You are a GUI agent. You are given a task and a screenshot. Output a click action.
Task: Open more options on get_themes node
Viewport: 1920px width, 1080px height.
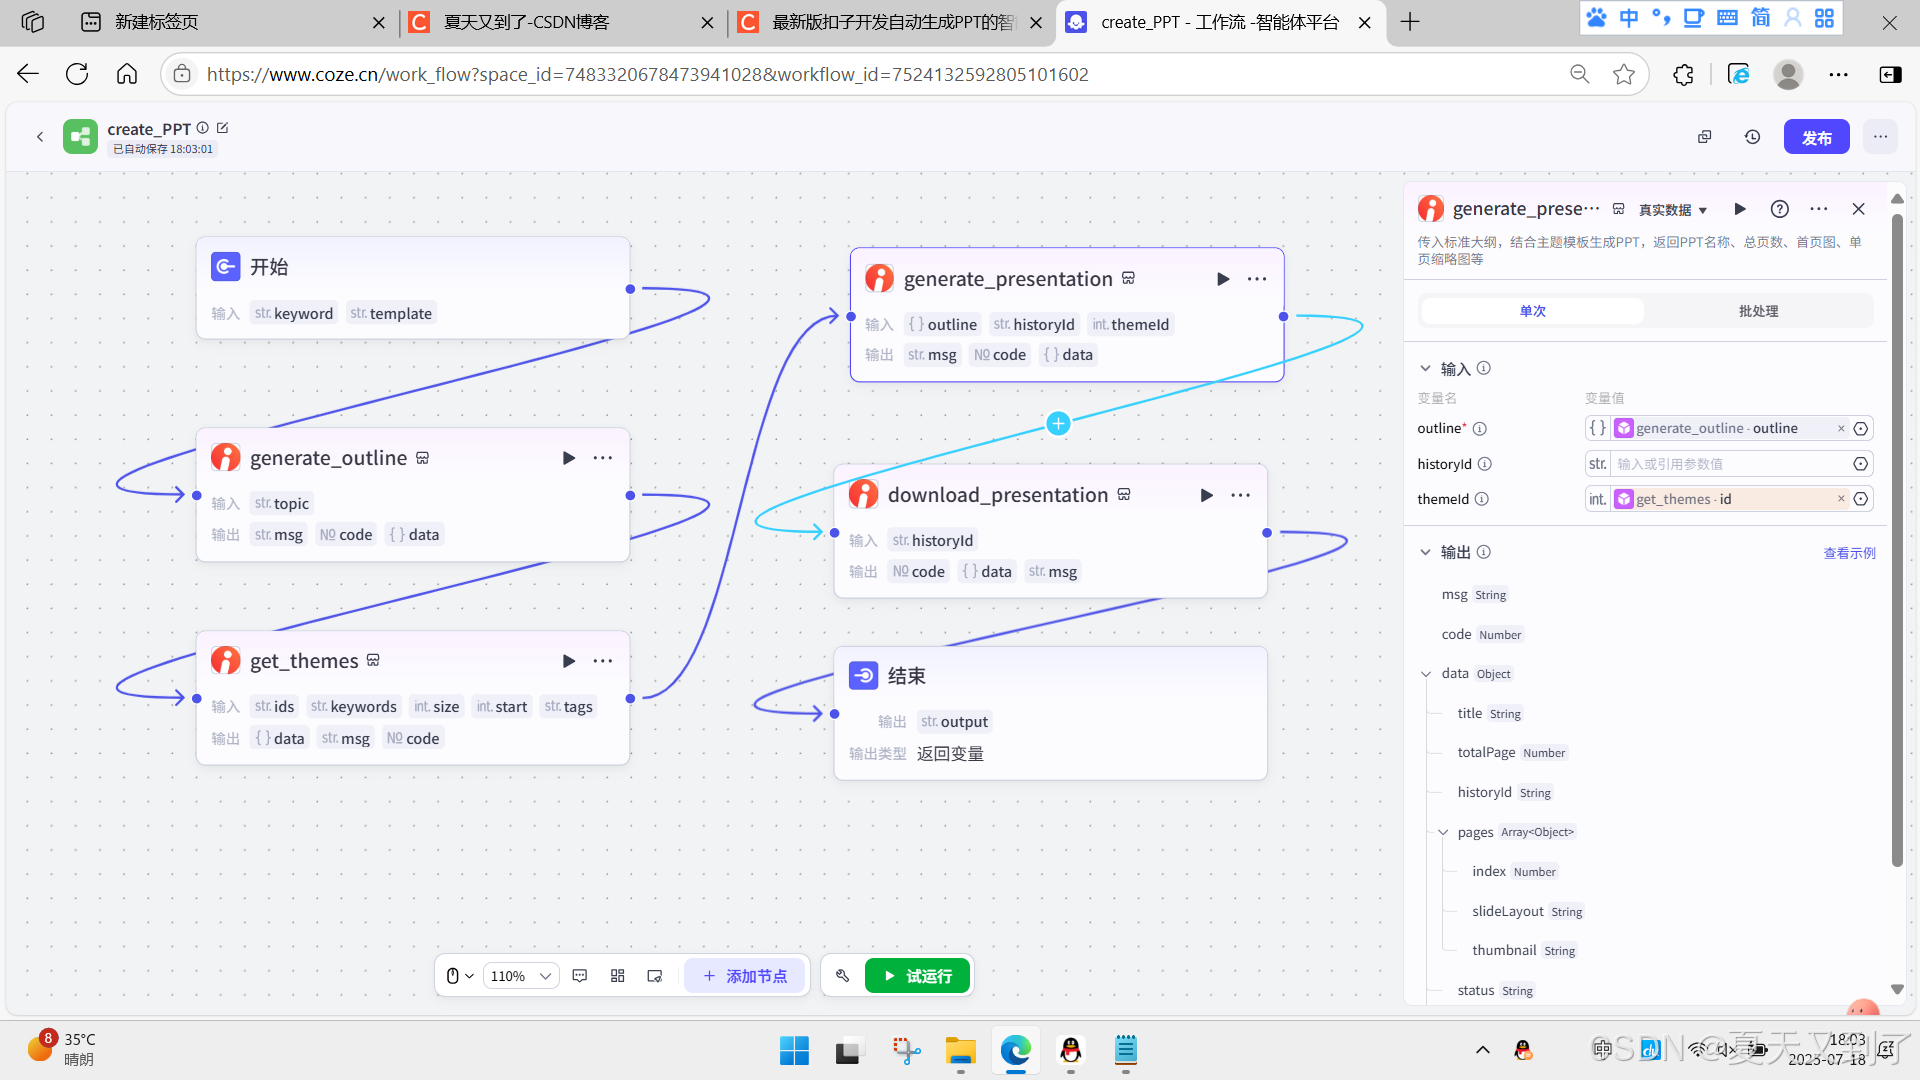(602, 661)
